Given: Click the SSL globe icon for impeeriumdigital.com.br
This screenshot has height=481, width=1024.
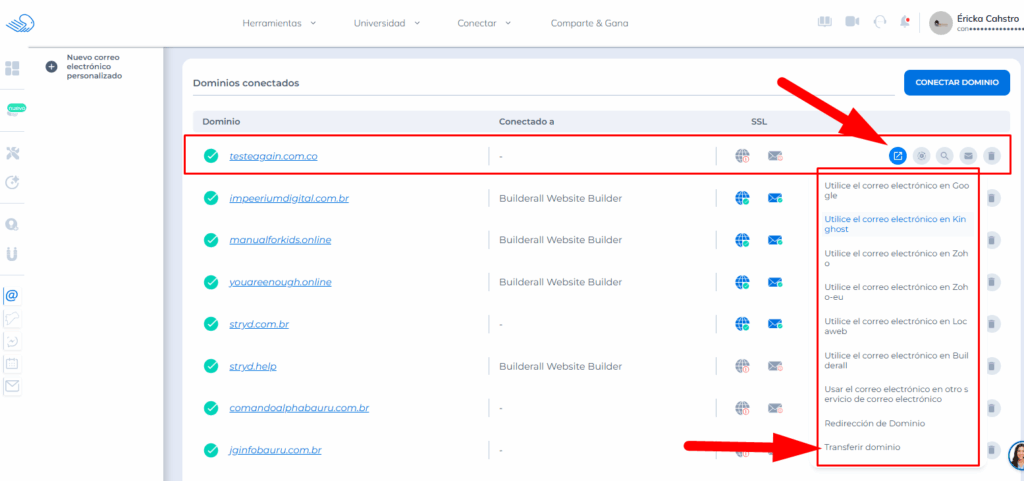Looking at the screenshot, I should click(x=742, y=198).
